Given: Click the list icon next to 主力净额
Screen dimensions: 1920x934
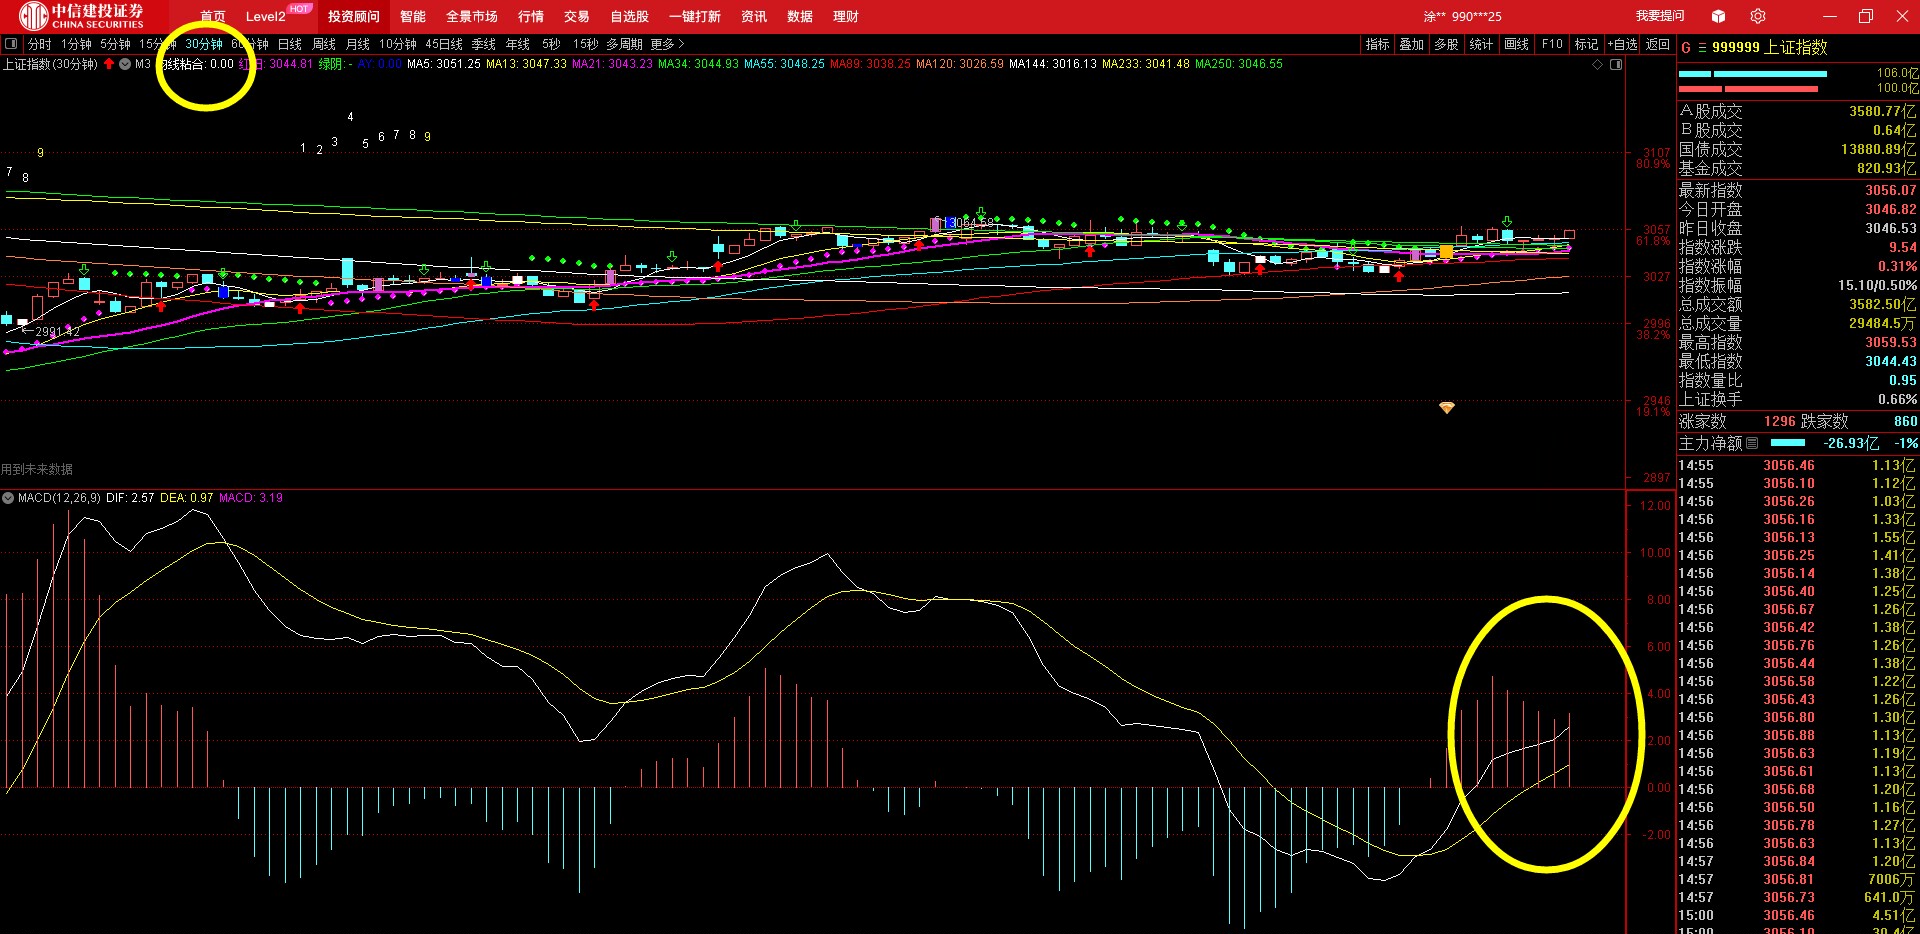Looking at the screenshot, I should [1752, 443].
